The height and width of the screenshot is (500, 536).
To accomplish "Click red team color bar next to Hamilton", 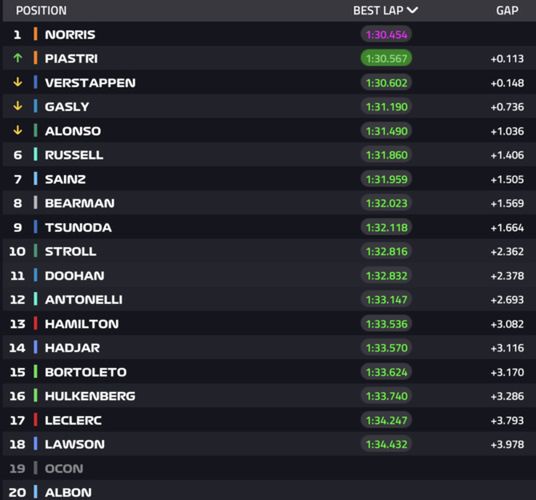I will [35, 323].
